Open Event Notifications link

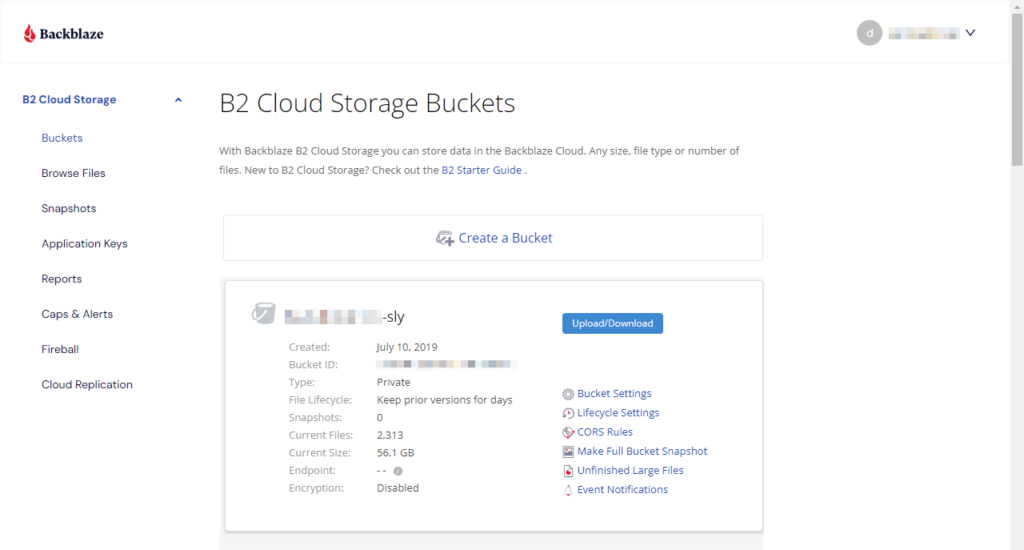(622, 489)
